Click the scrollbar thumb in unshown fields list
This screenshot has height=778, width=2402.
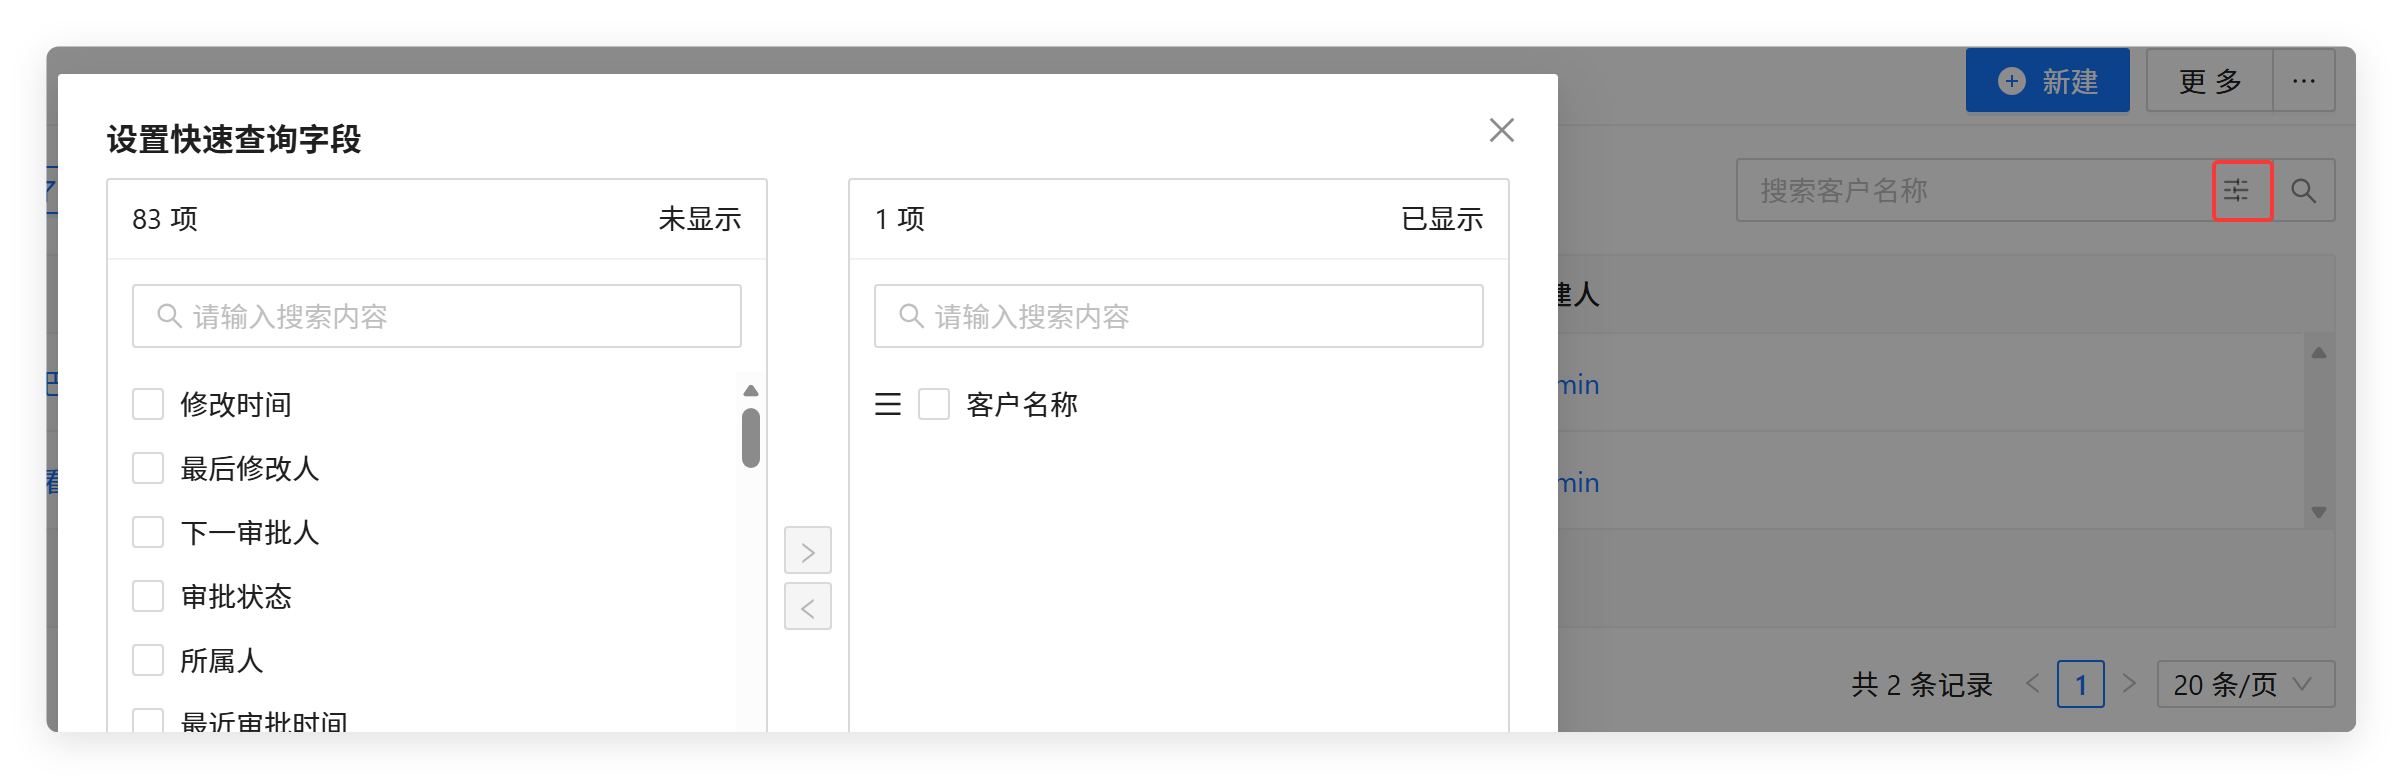pyautogui.click(x=751, y=437)
